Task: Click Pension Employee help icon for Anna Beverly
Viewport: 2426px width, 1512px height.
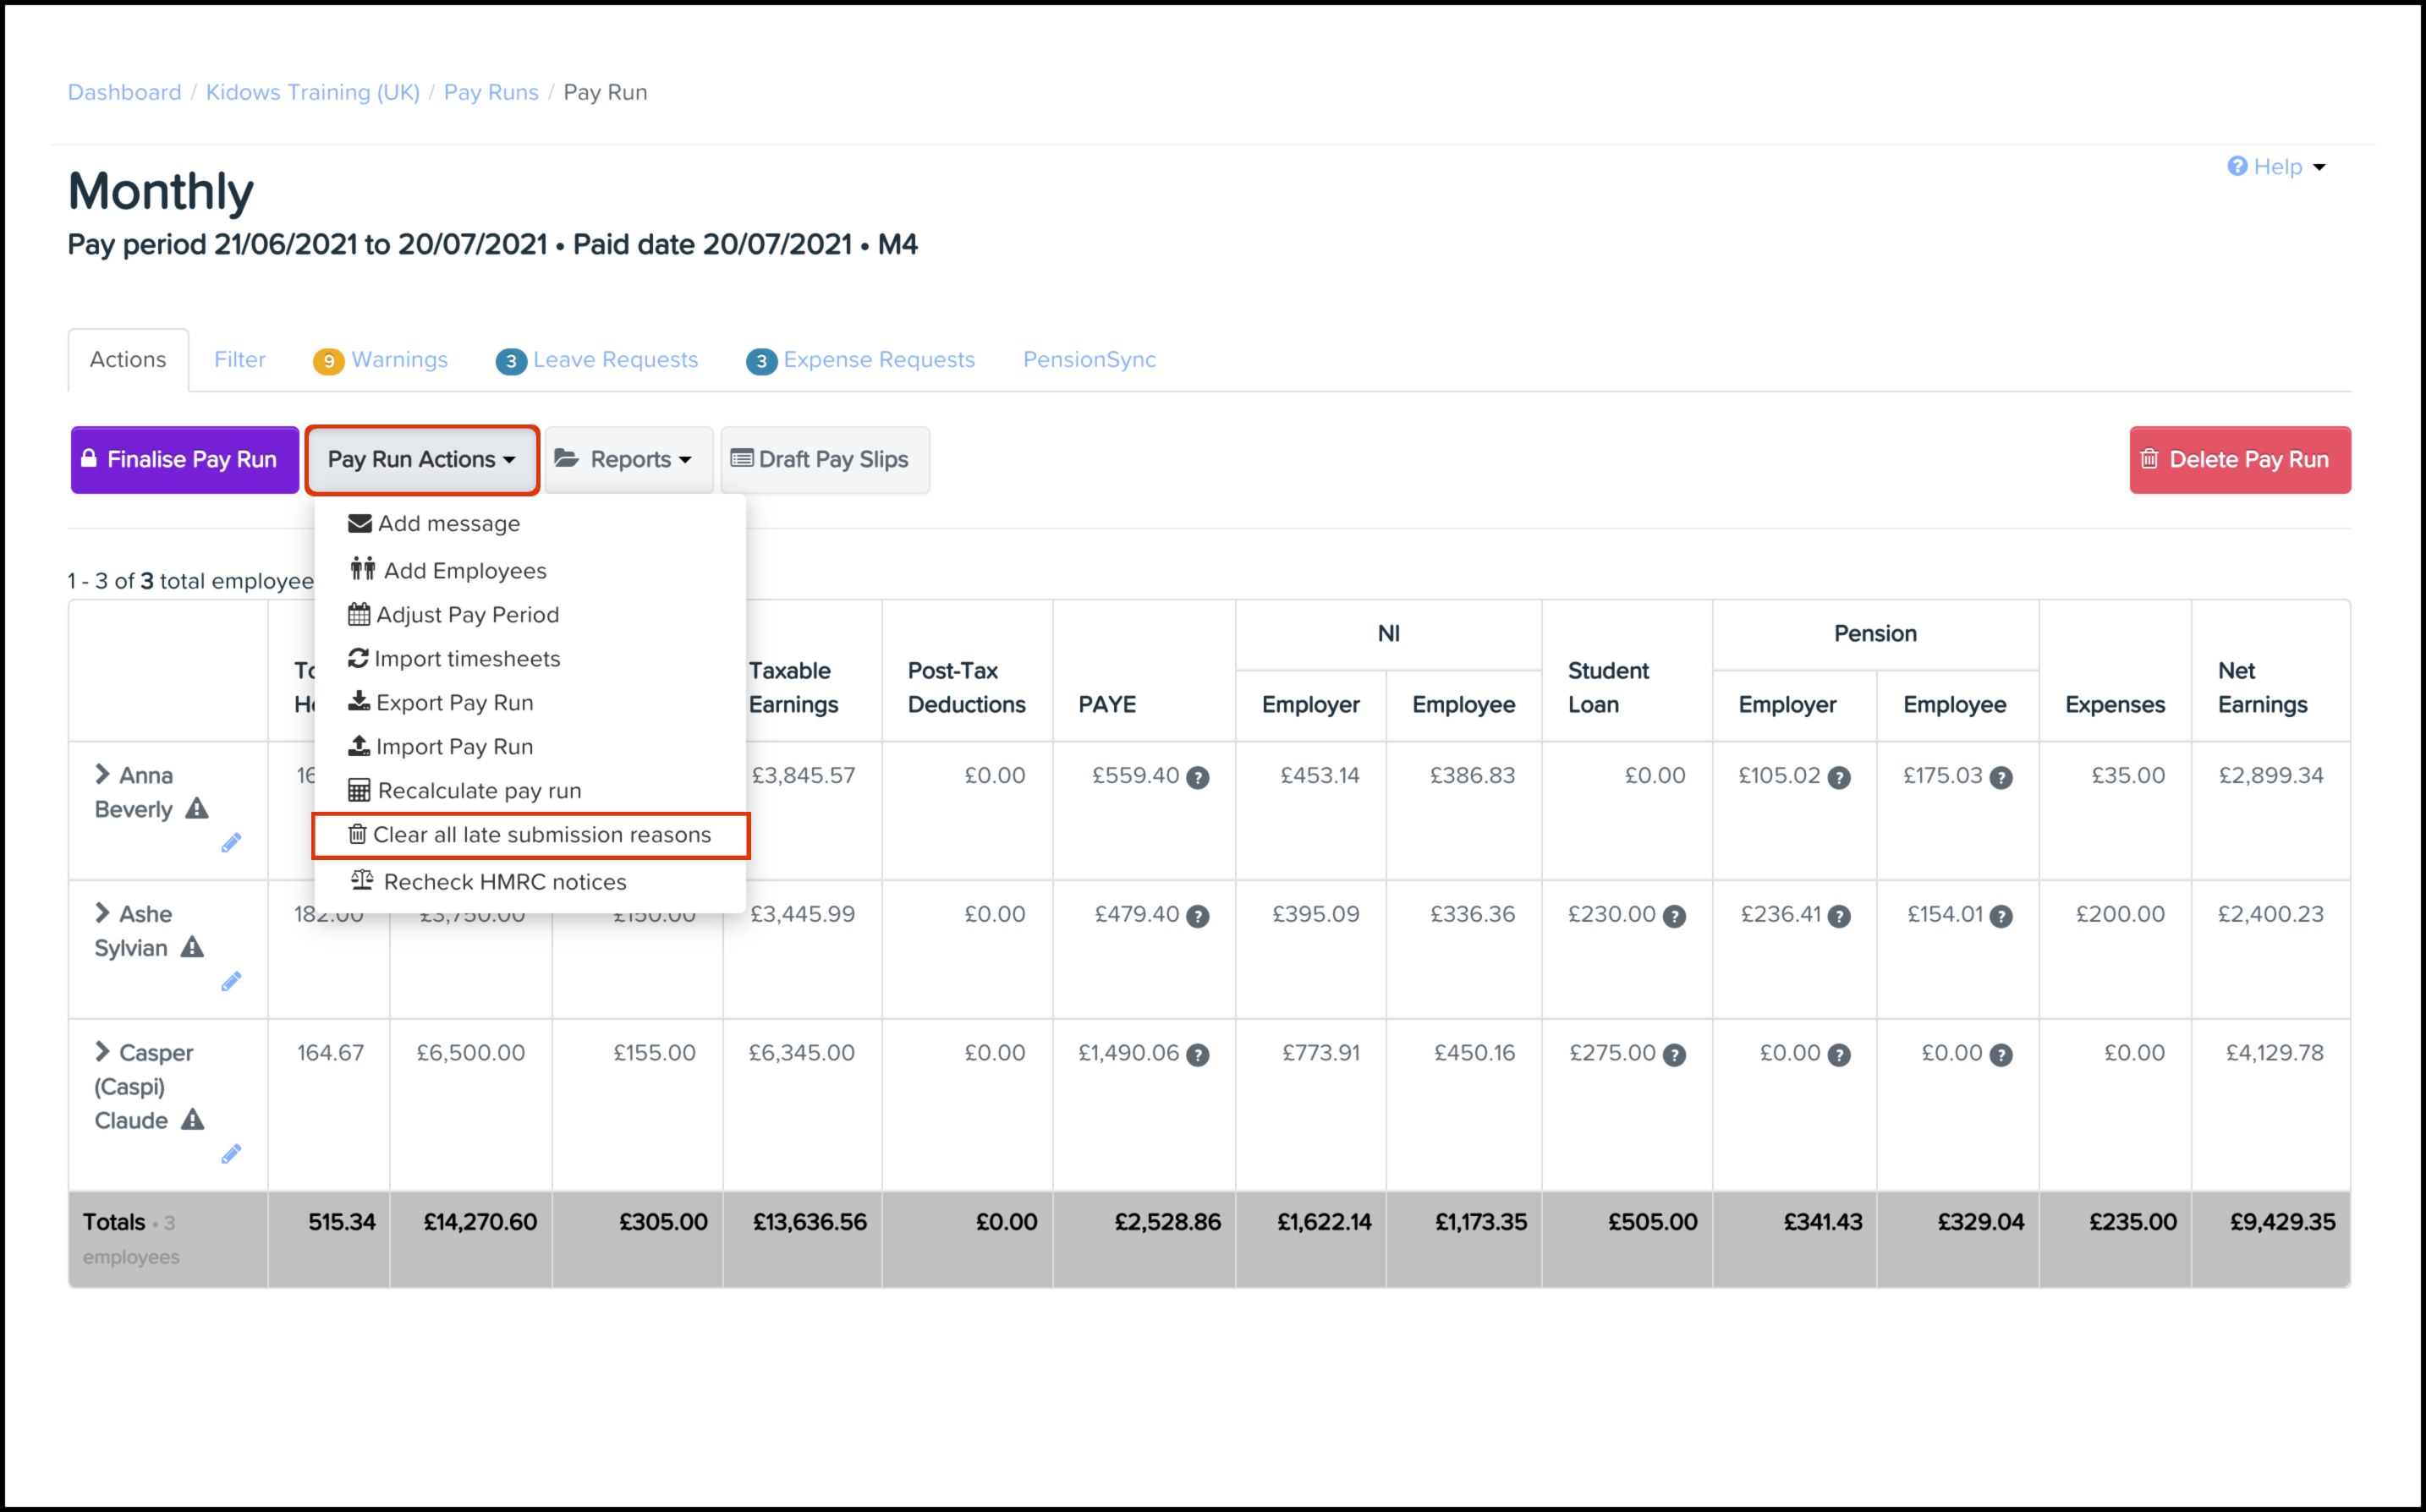Action: [2000, 778]
